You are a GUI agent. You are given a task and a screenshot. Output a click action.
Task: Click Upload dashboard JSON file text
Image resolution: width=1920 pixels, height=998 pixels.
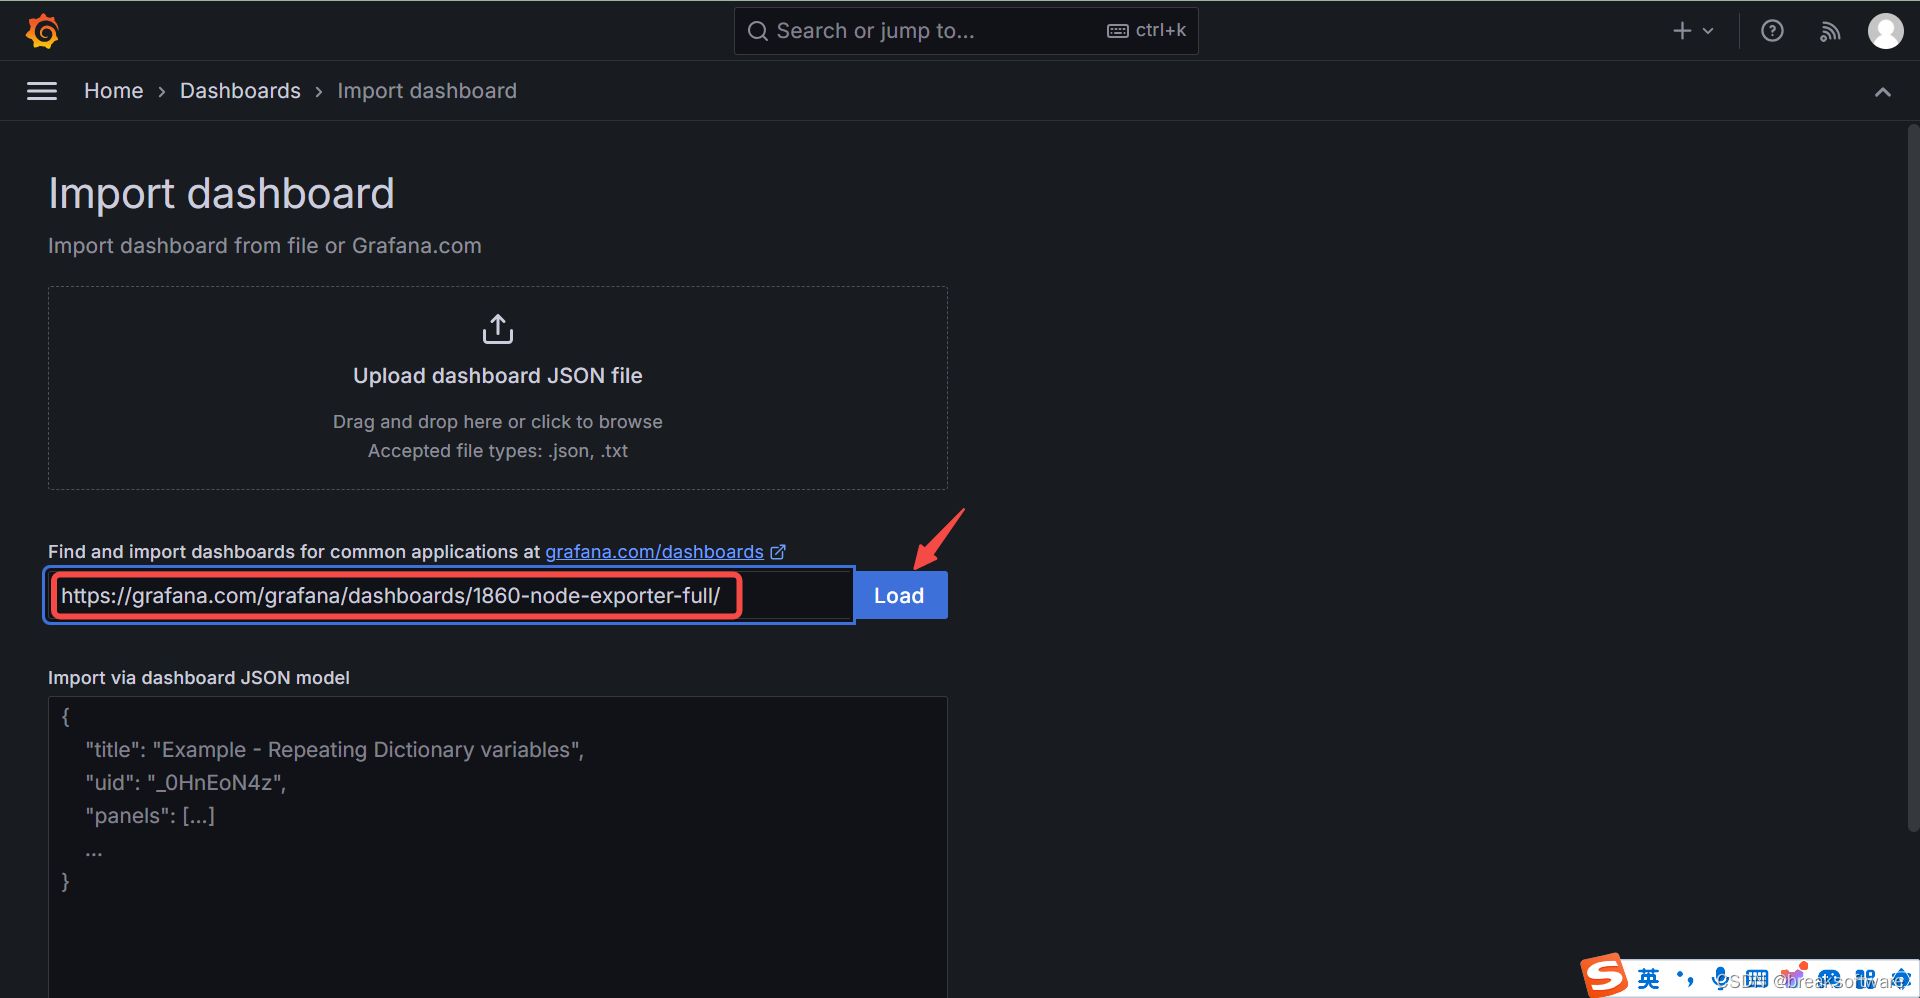point(498,376)
